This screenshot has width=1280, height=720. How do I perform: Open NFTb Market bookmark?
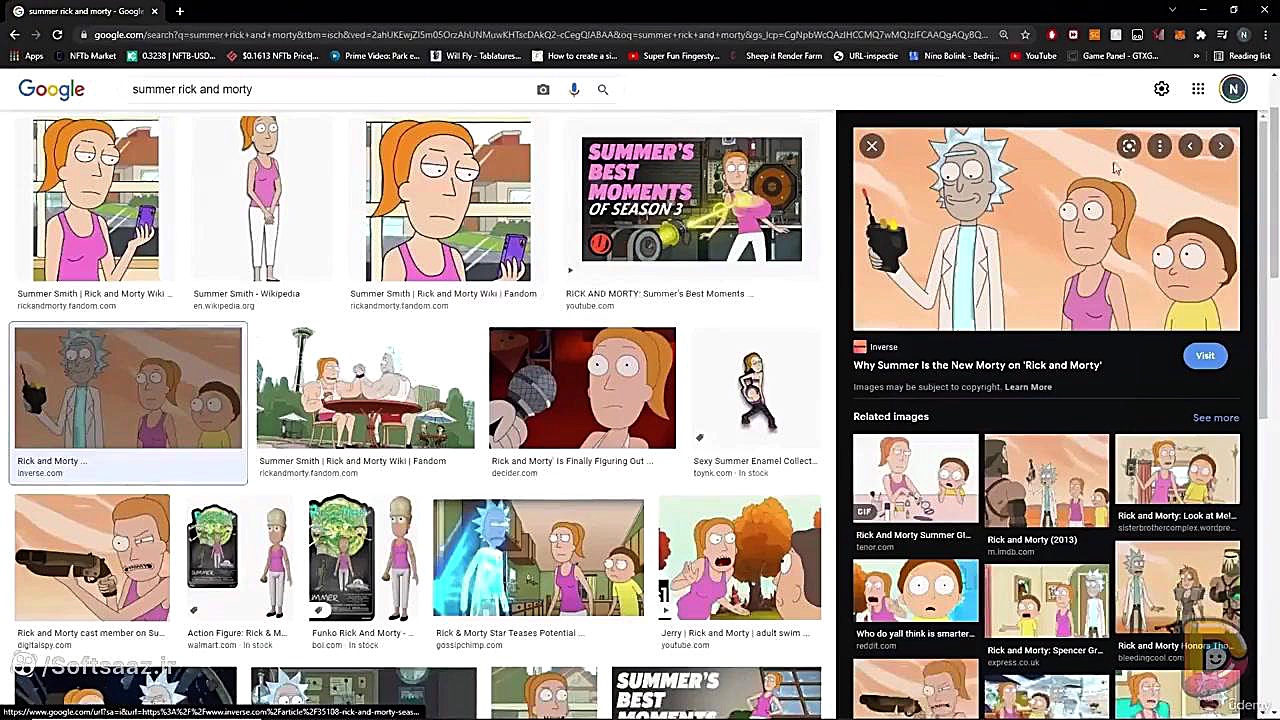[85, 56]
